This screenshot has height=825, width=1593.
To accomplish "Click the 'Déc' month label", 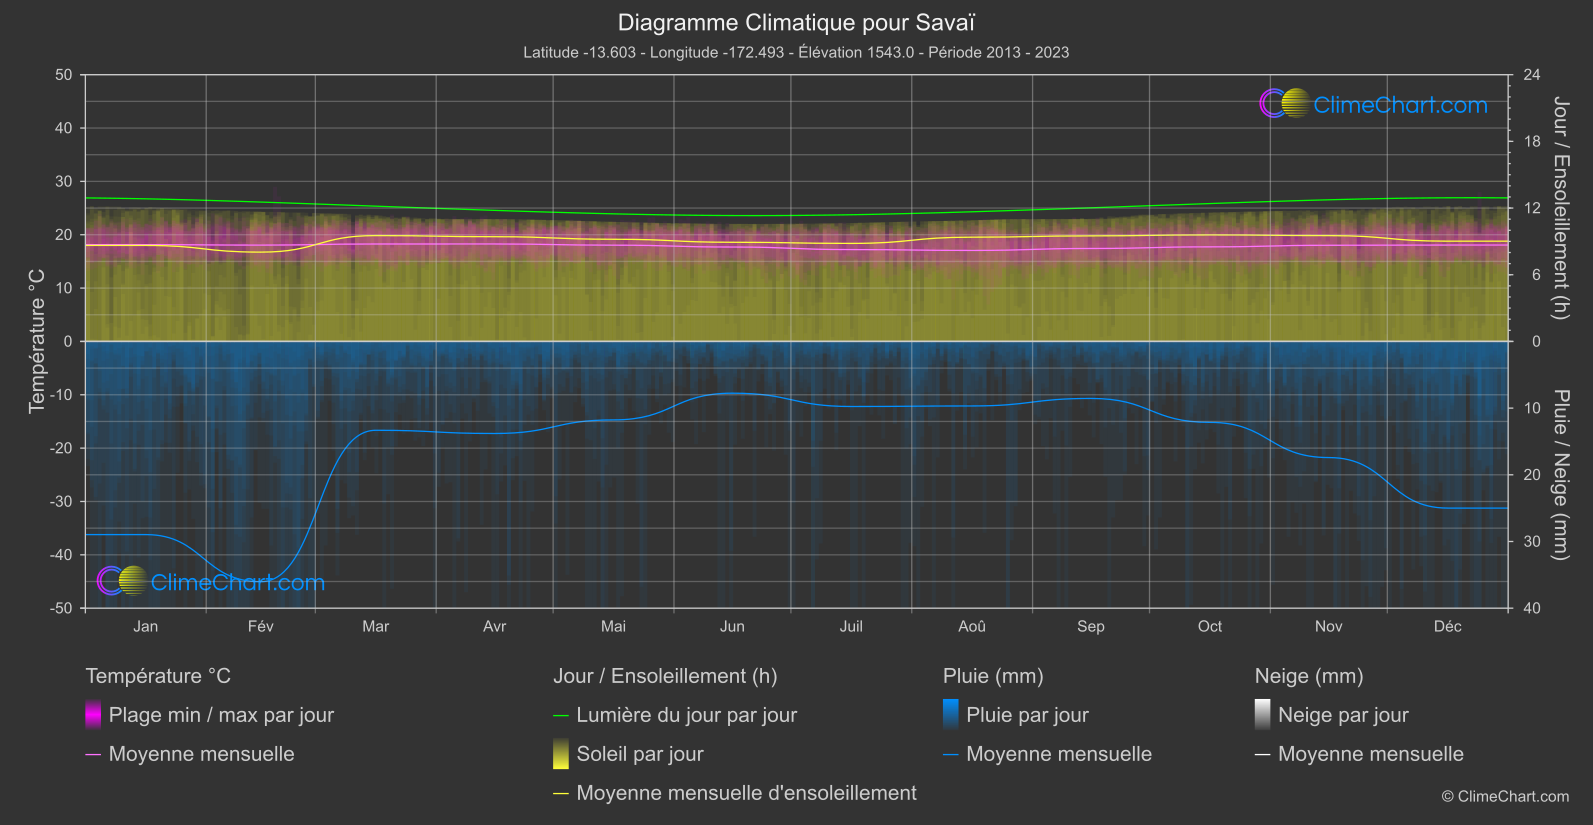I will pyautogui.click(x=1448, y=626).
